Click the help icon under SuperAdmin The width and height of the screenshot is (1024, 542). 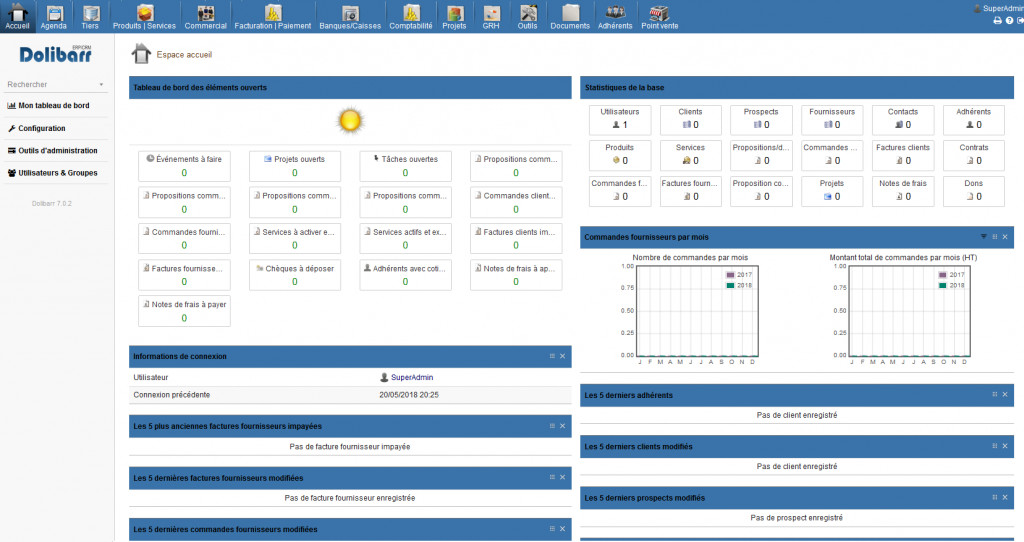(x=1009, y=20)
